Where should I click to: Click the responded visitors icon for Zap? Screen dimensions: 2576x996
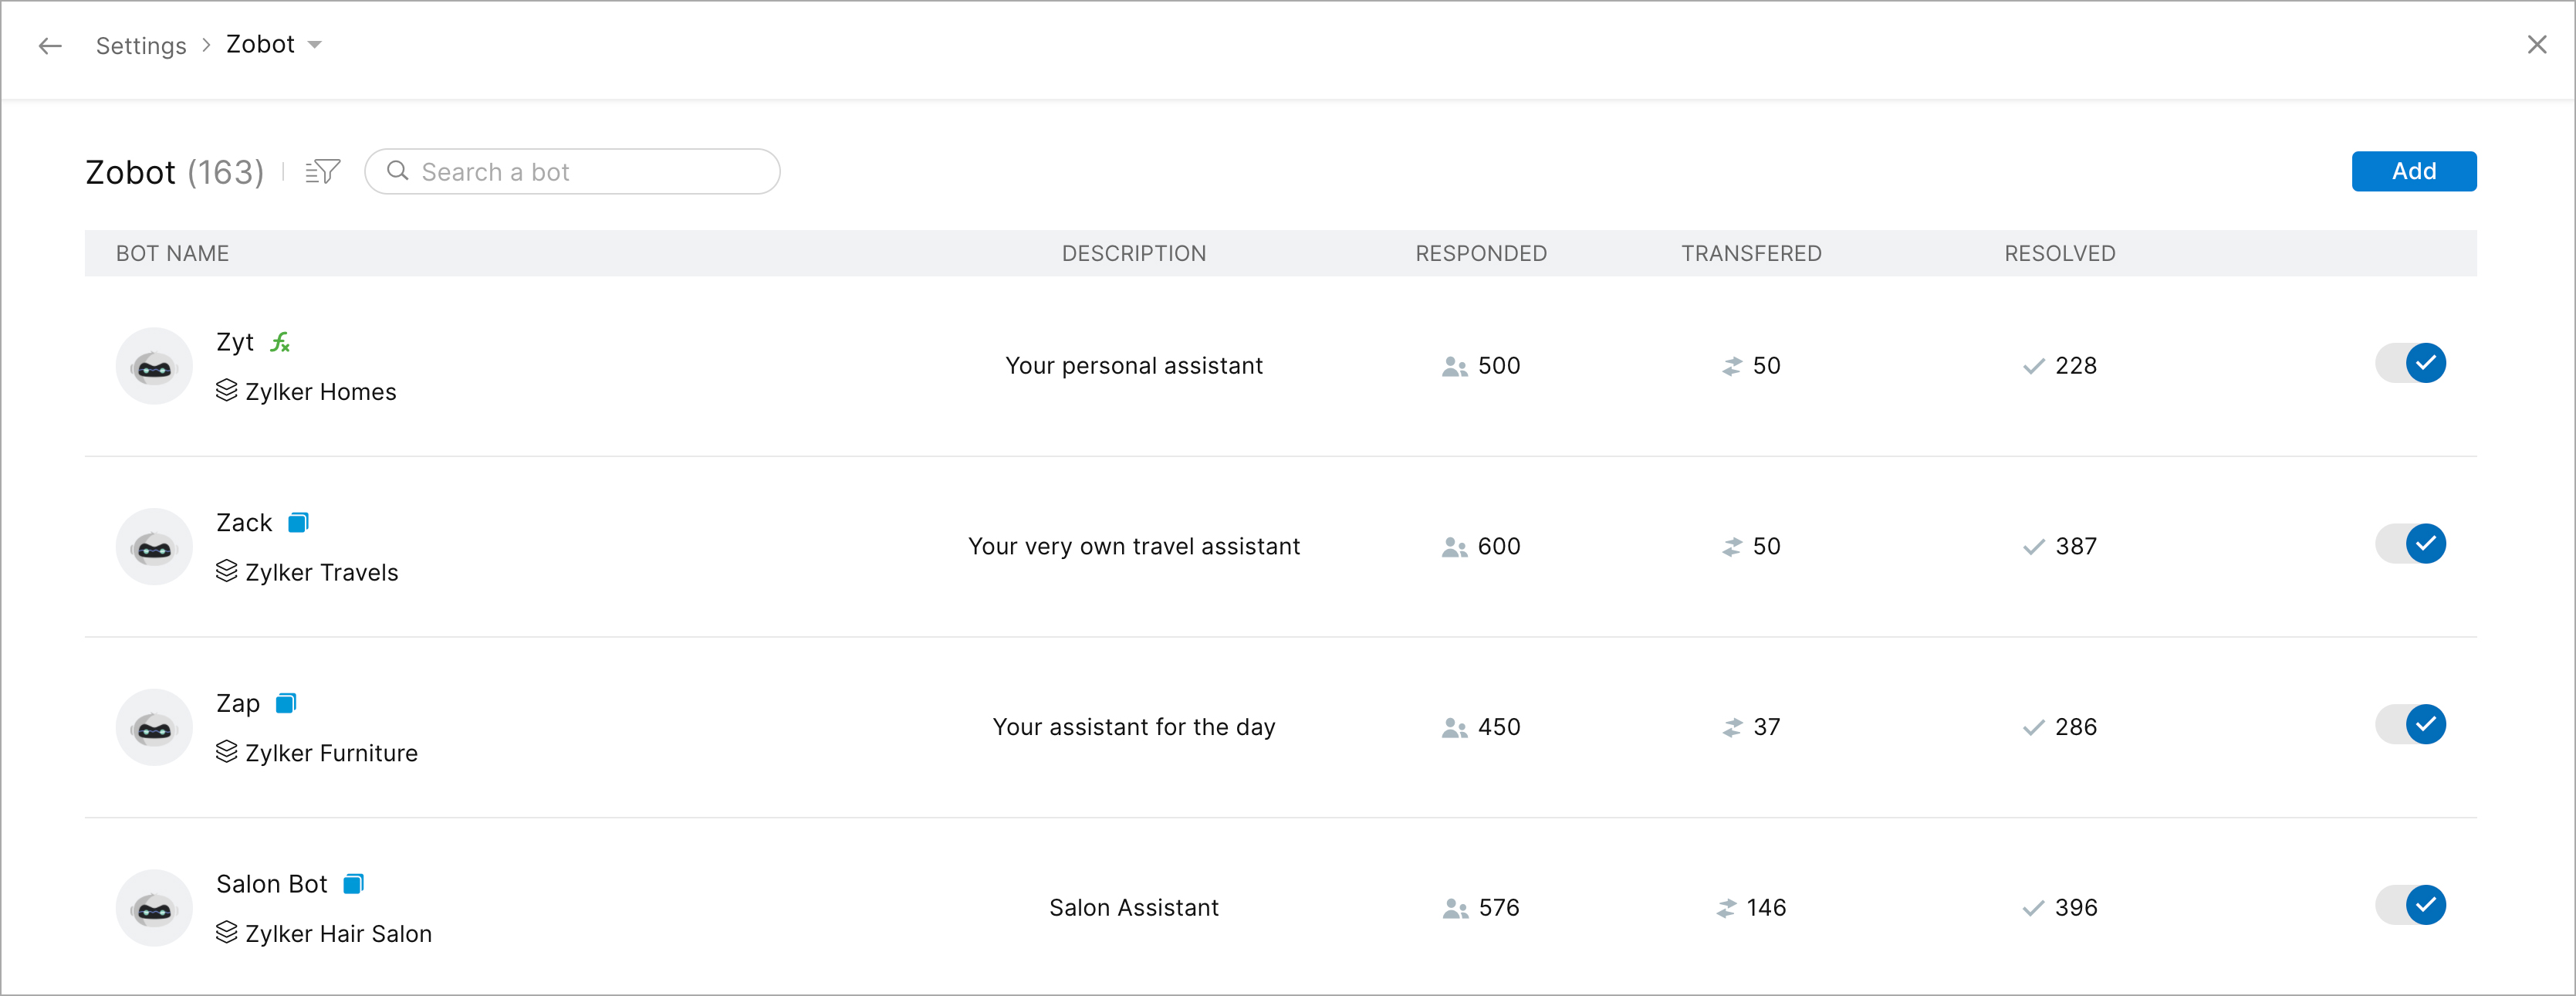pyautogui.click(x=1454, y=728)
